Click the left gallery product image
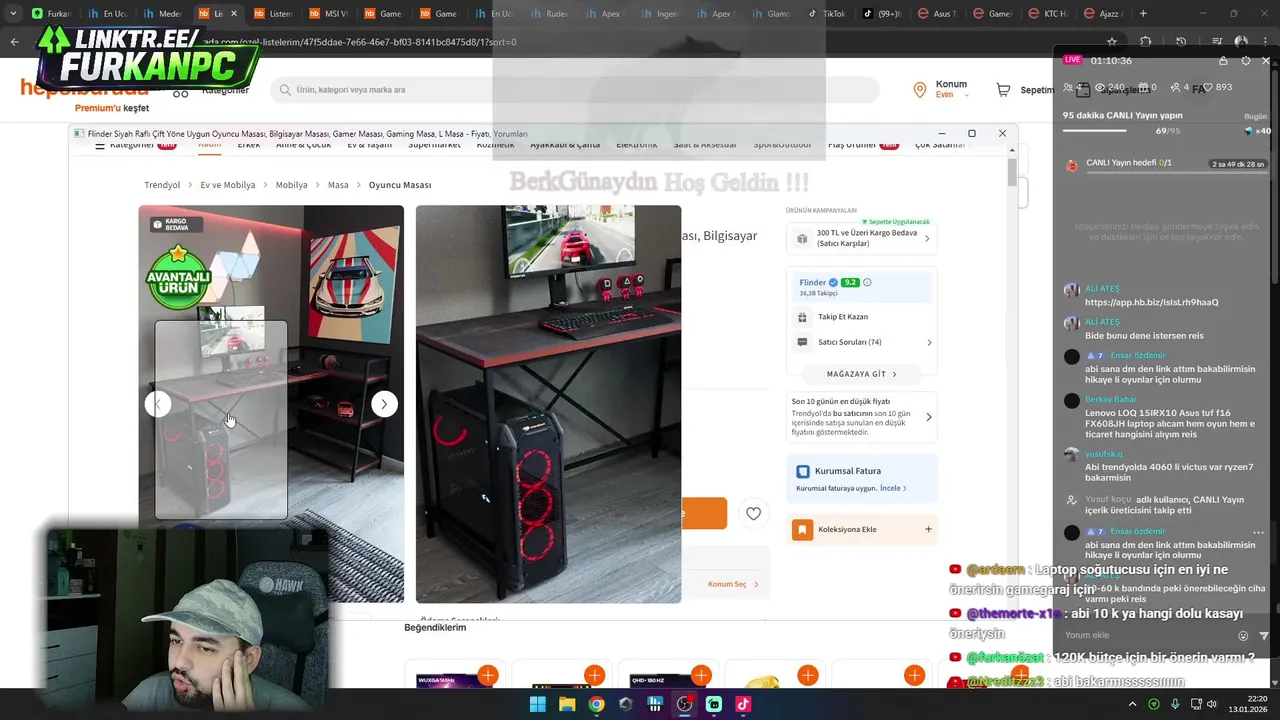 (x=271, y=404)
